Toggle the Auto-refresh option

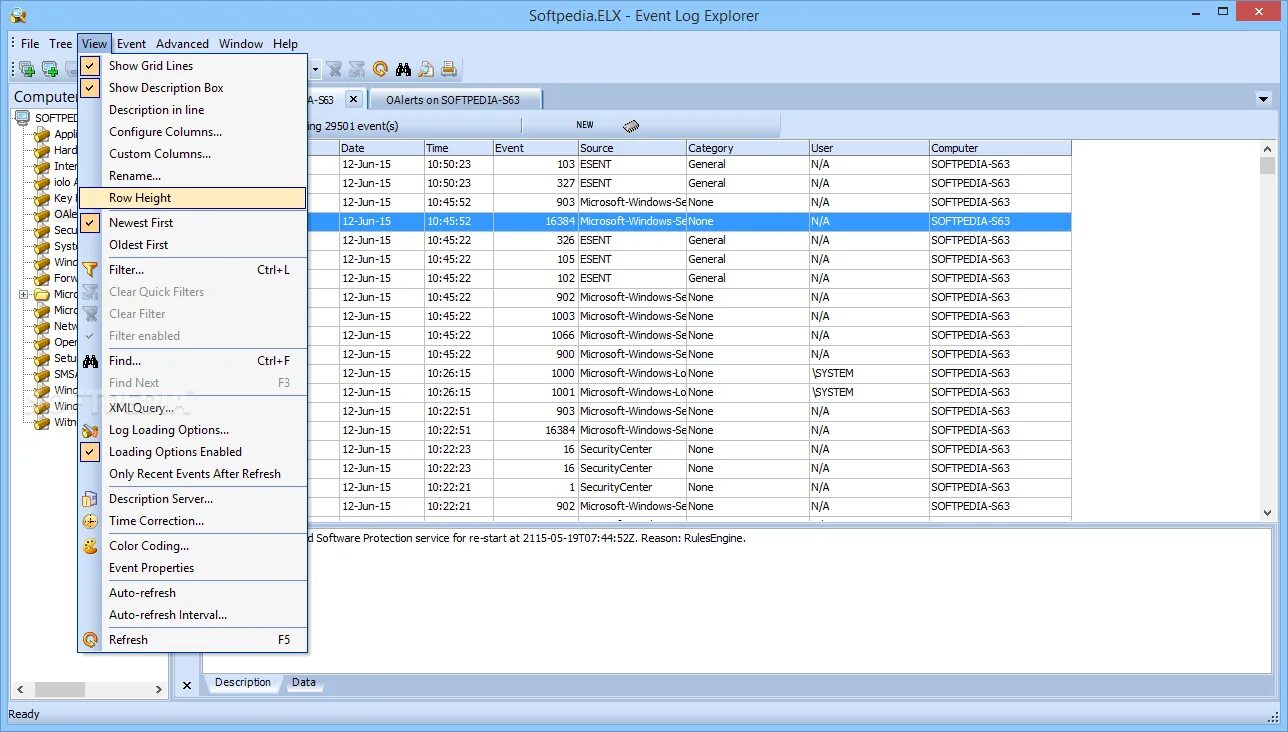click(192, 593)
